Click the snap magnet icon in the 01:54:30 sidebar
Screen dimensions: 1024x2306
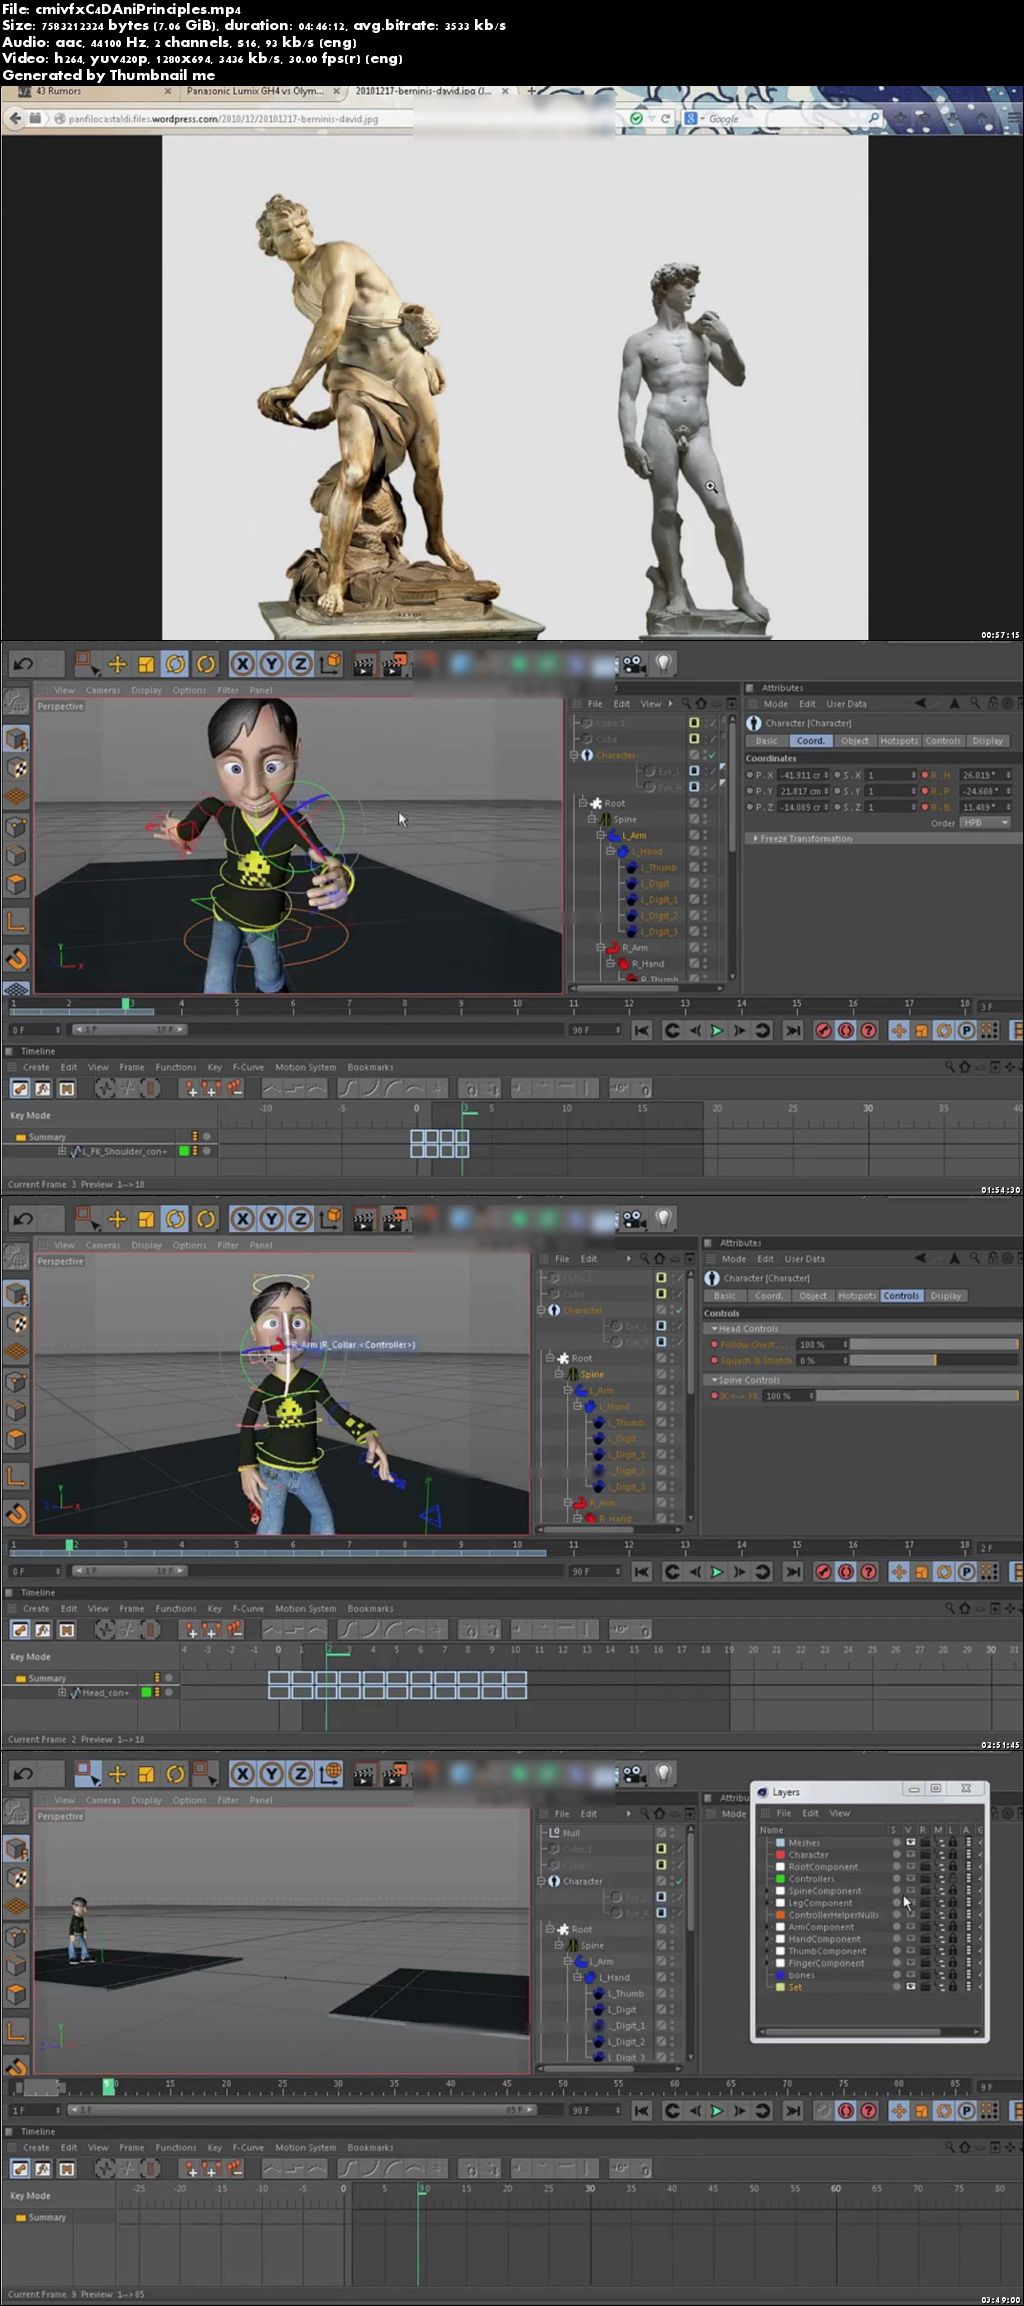tap(16, 959)
